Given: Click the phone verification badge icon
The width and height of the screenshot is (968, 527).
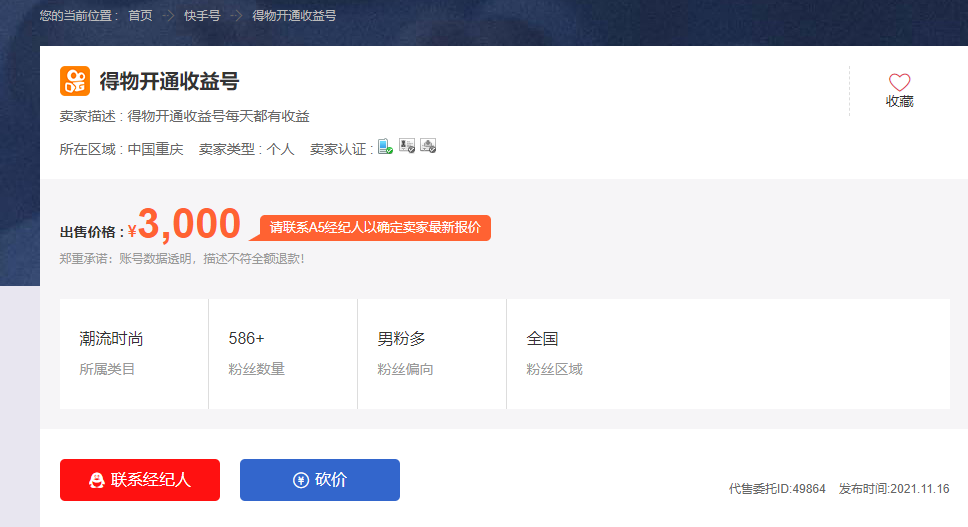Looking at the screenshot, I should click(385, 146).
